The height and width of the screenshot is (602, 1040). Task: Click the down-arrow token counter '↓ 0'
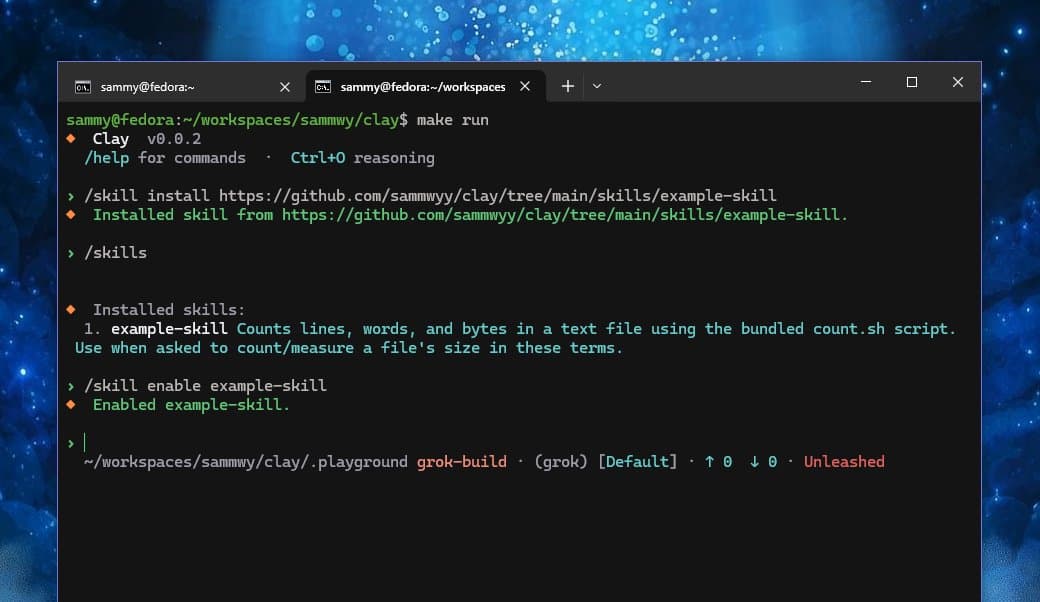763,462
